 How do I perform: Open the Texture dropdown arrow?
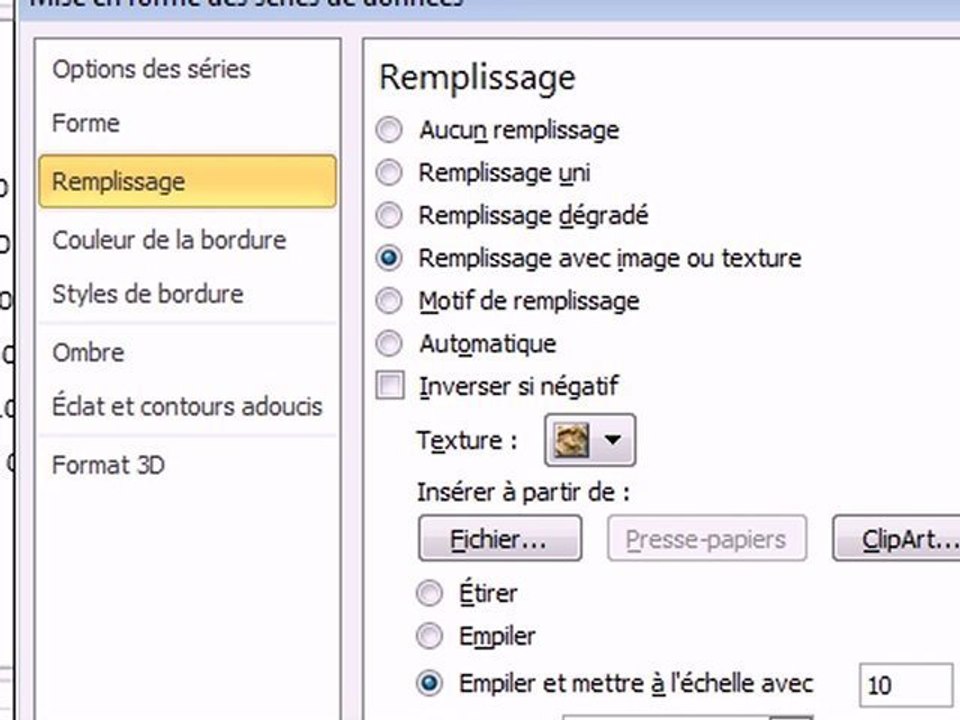click(612, 440)
